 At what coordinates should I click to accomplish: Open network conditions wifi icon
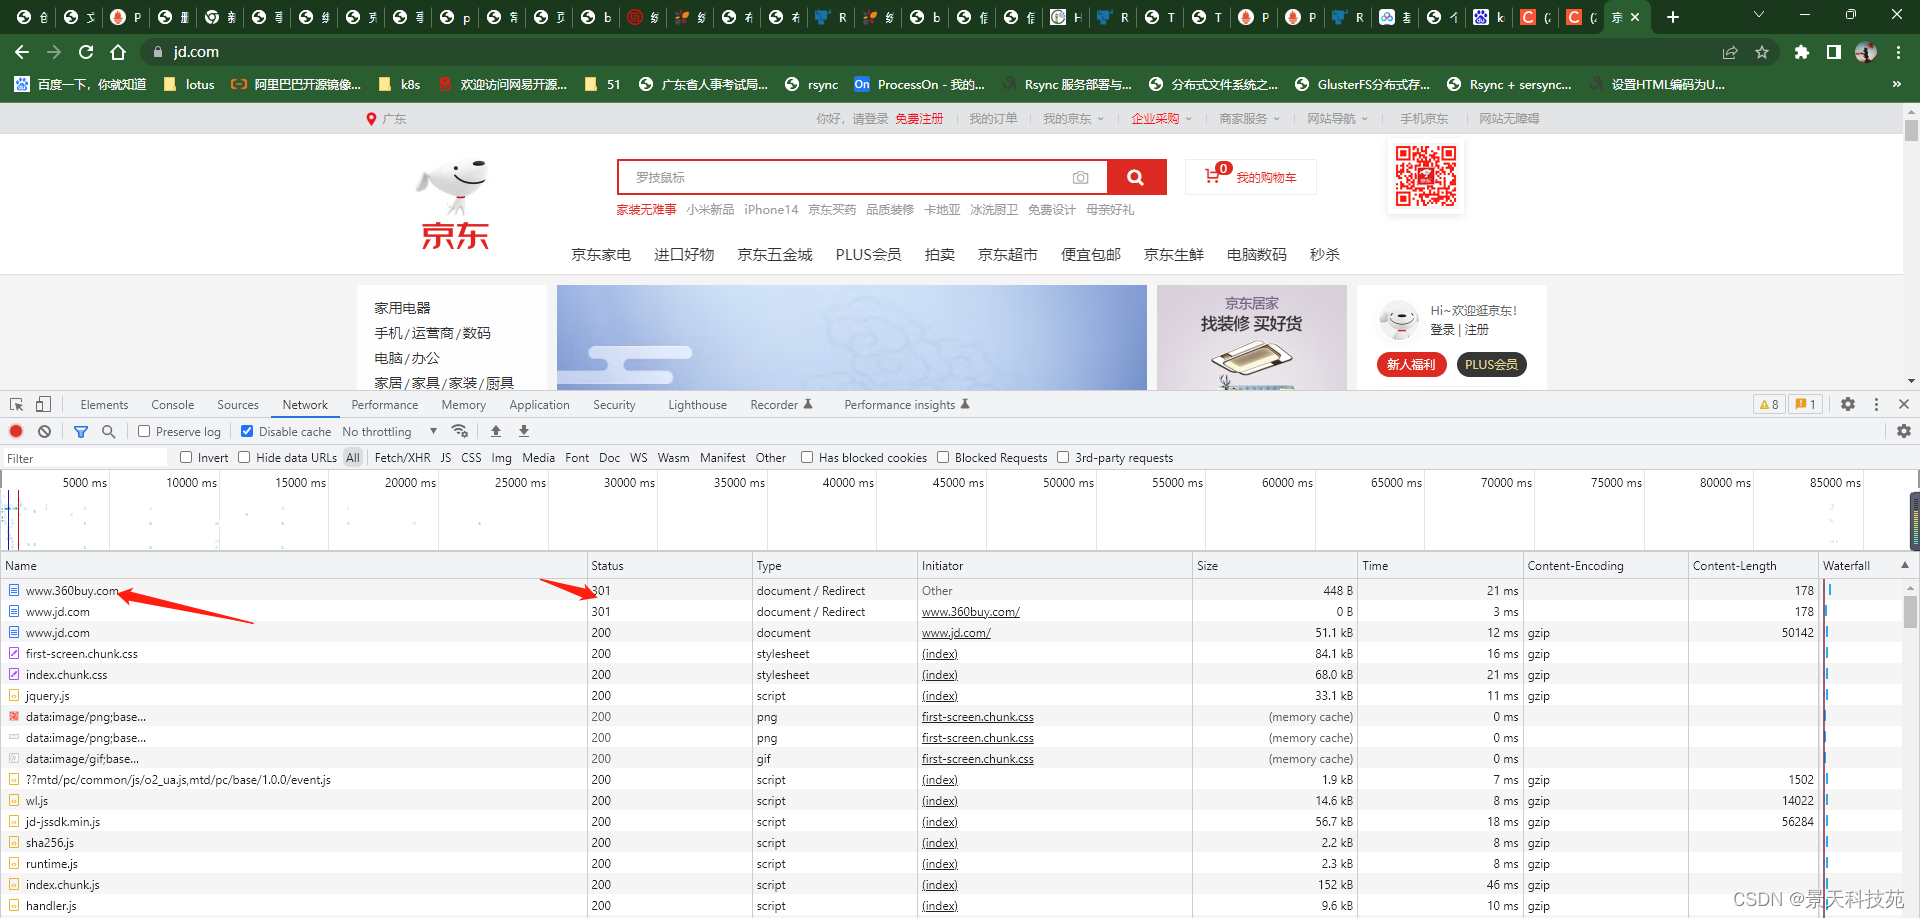(460, 431)
